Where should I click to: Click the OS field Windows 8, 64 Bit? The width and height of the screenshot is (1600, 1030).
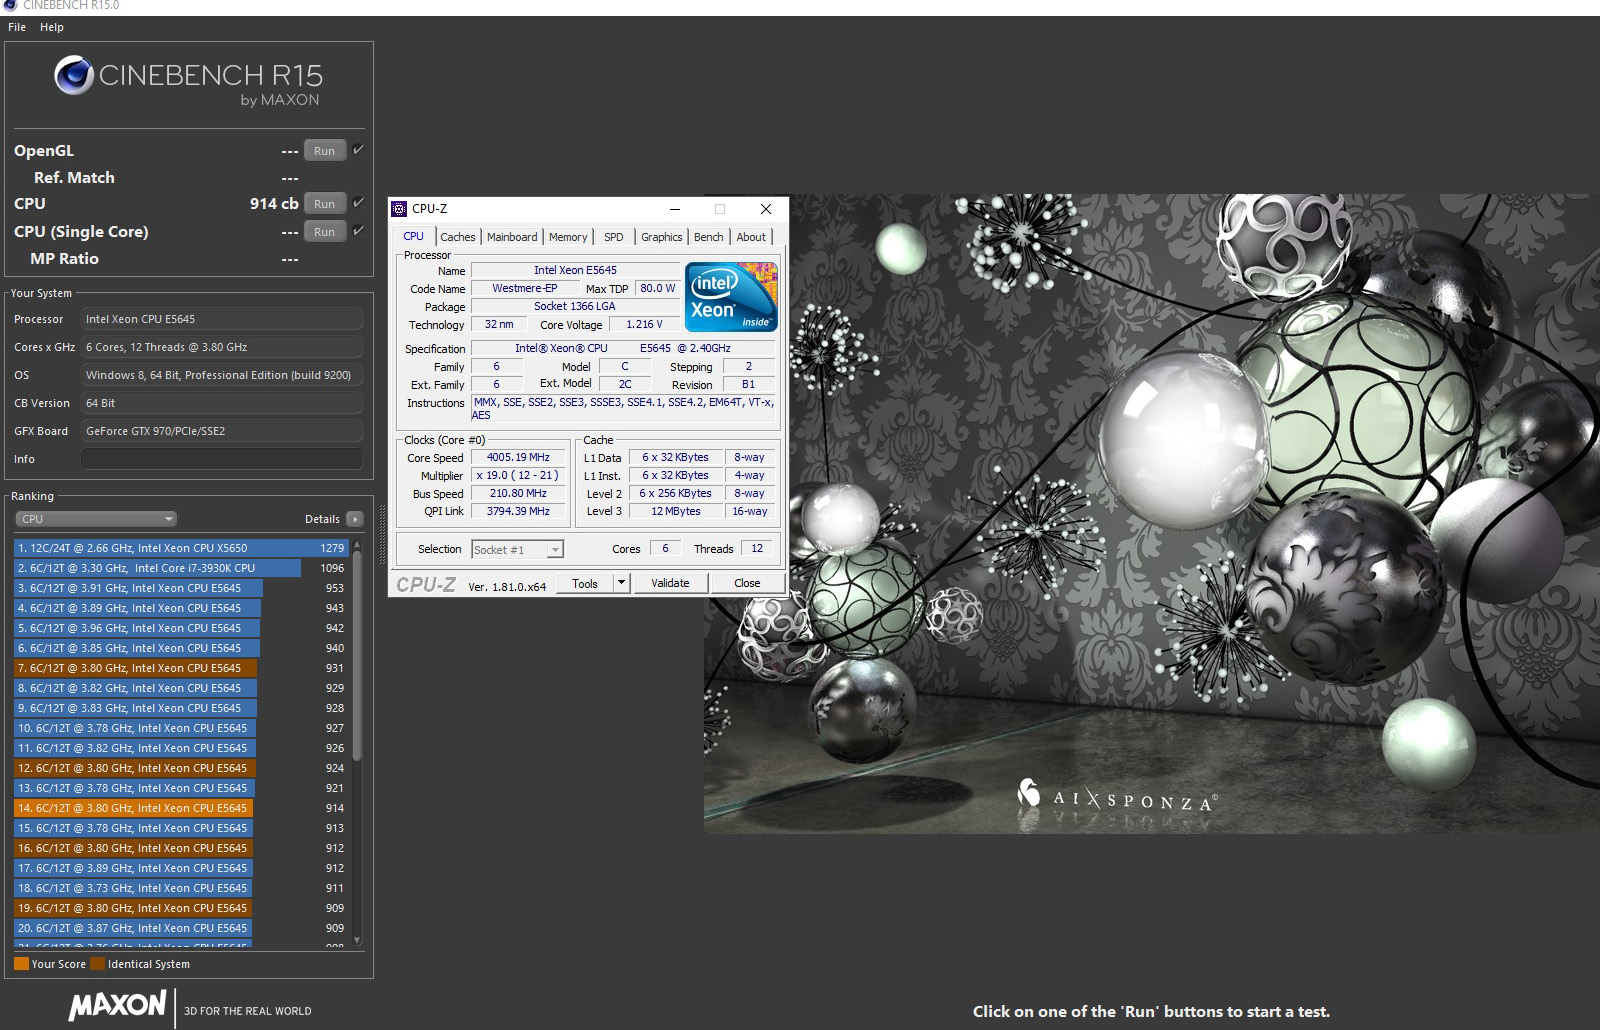tap(222, 375)
